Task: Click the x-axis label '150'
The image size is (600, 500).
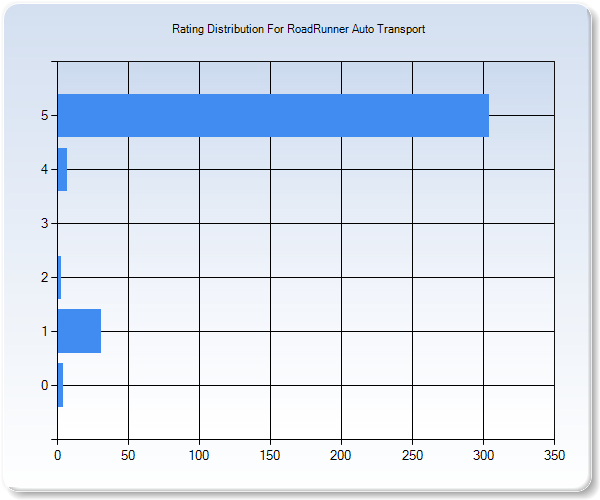Action: (x=270, y=455)
